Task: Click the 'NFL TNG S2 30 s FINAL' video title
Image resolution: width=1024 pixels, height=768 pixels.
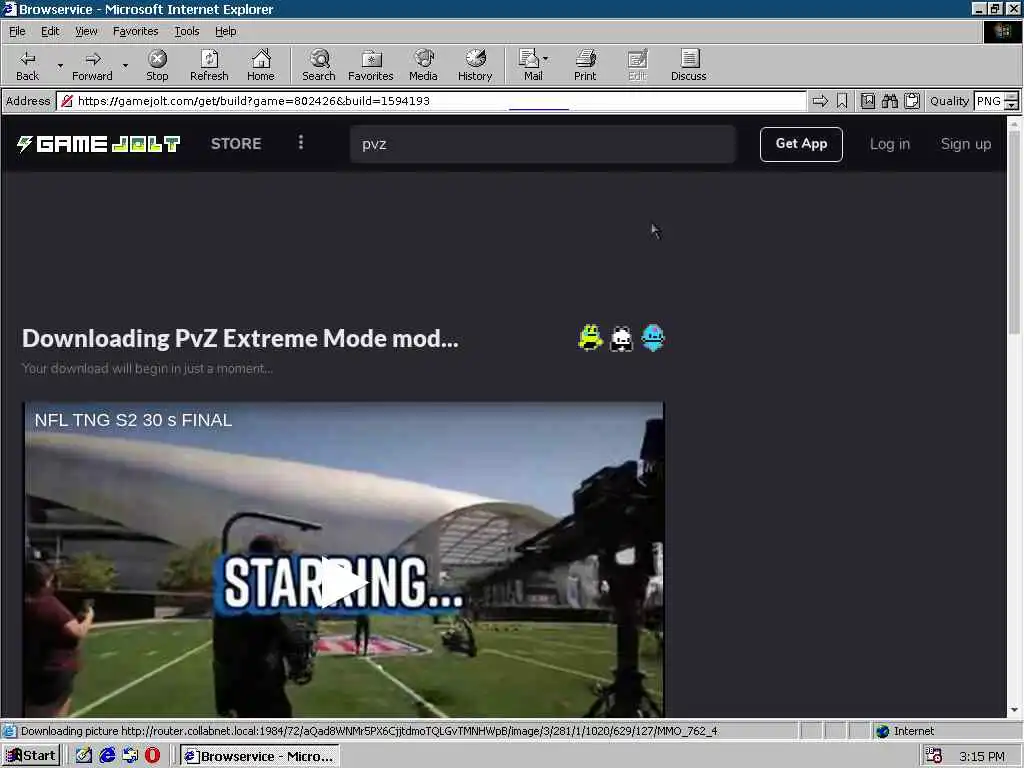Action: [x=133, y=420]
